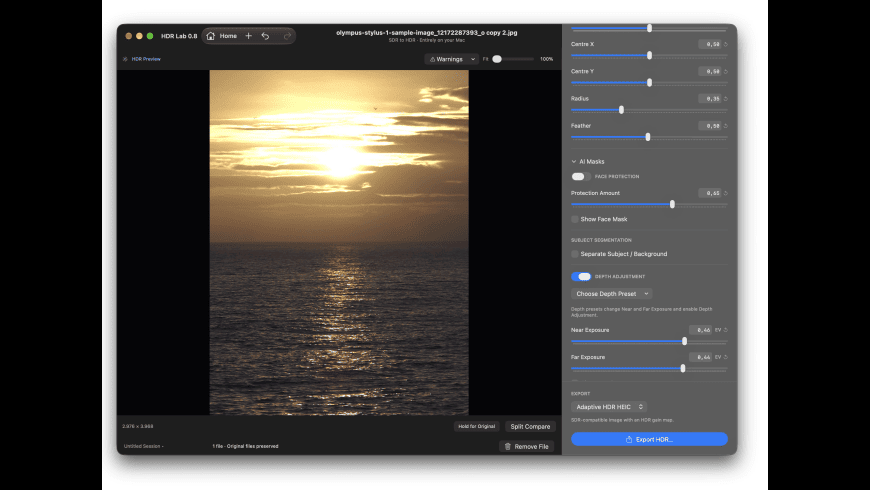Click the Centre Y slider
Image resolution: width=870 pixels, height=490 pixels.
tap(649, 83)
